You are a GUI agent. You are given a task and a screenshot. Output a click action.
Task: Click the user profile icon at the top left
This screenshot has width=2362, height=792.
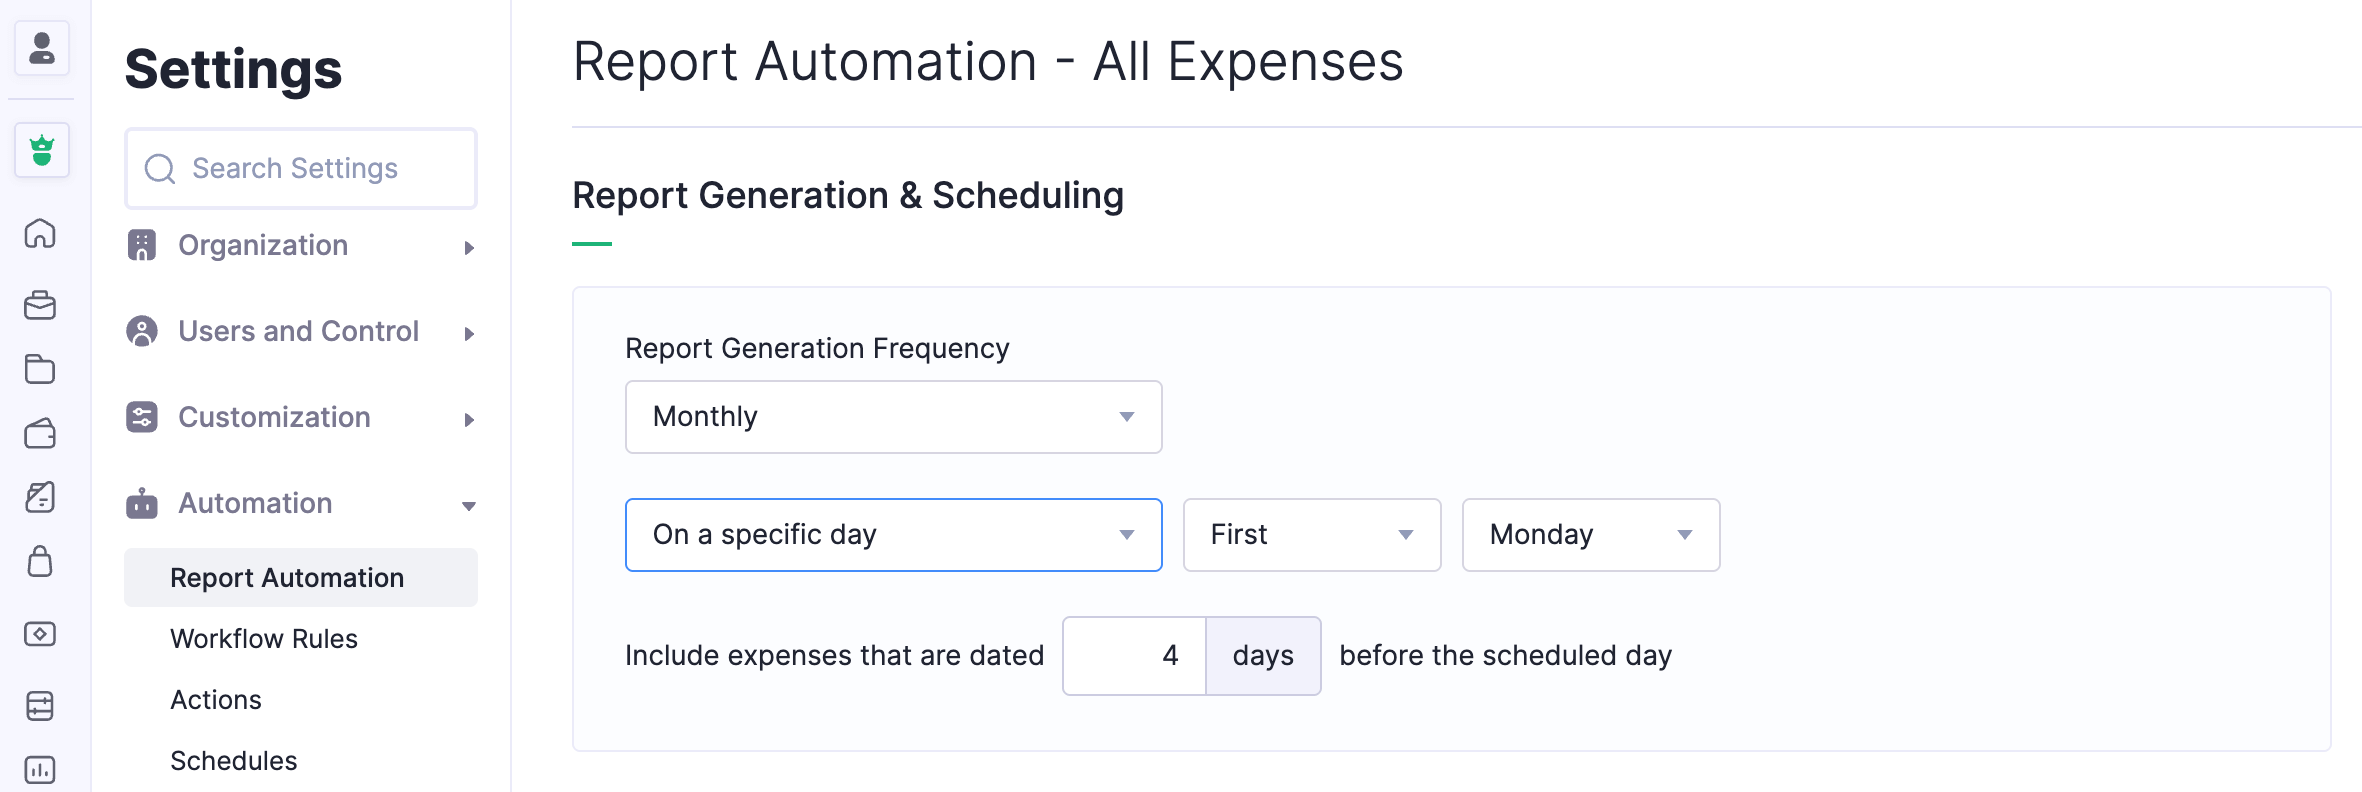coord(41,48)
